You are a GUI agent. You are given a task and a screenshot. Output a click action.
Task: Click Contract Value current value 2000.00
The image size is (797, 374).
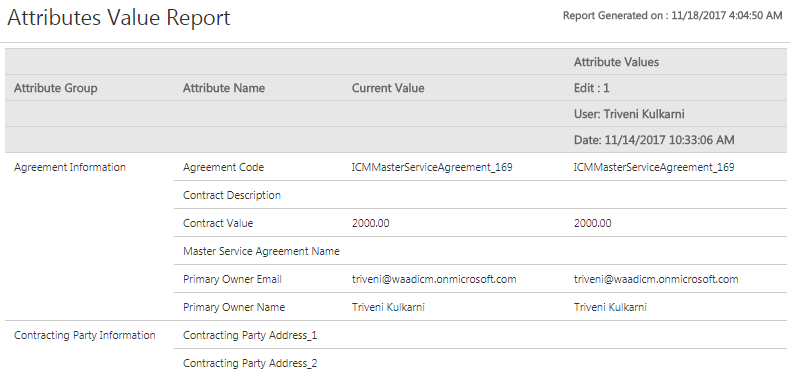371,223
